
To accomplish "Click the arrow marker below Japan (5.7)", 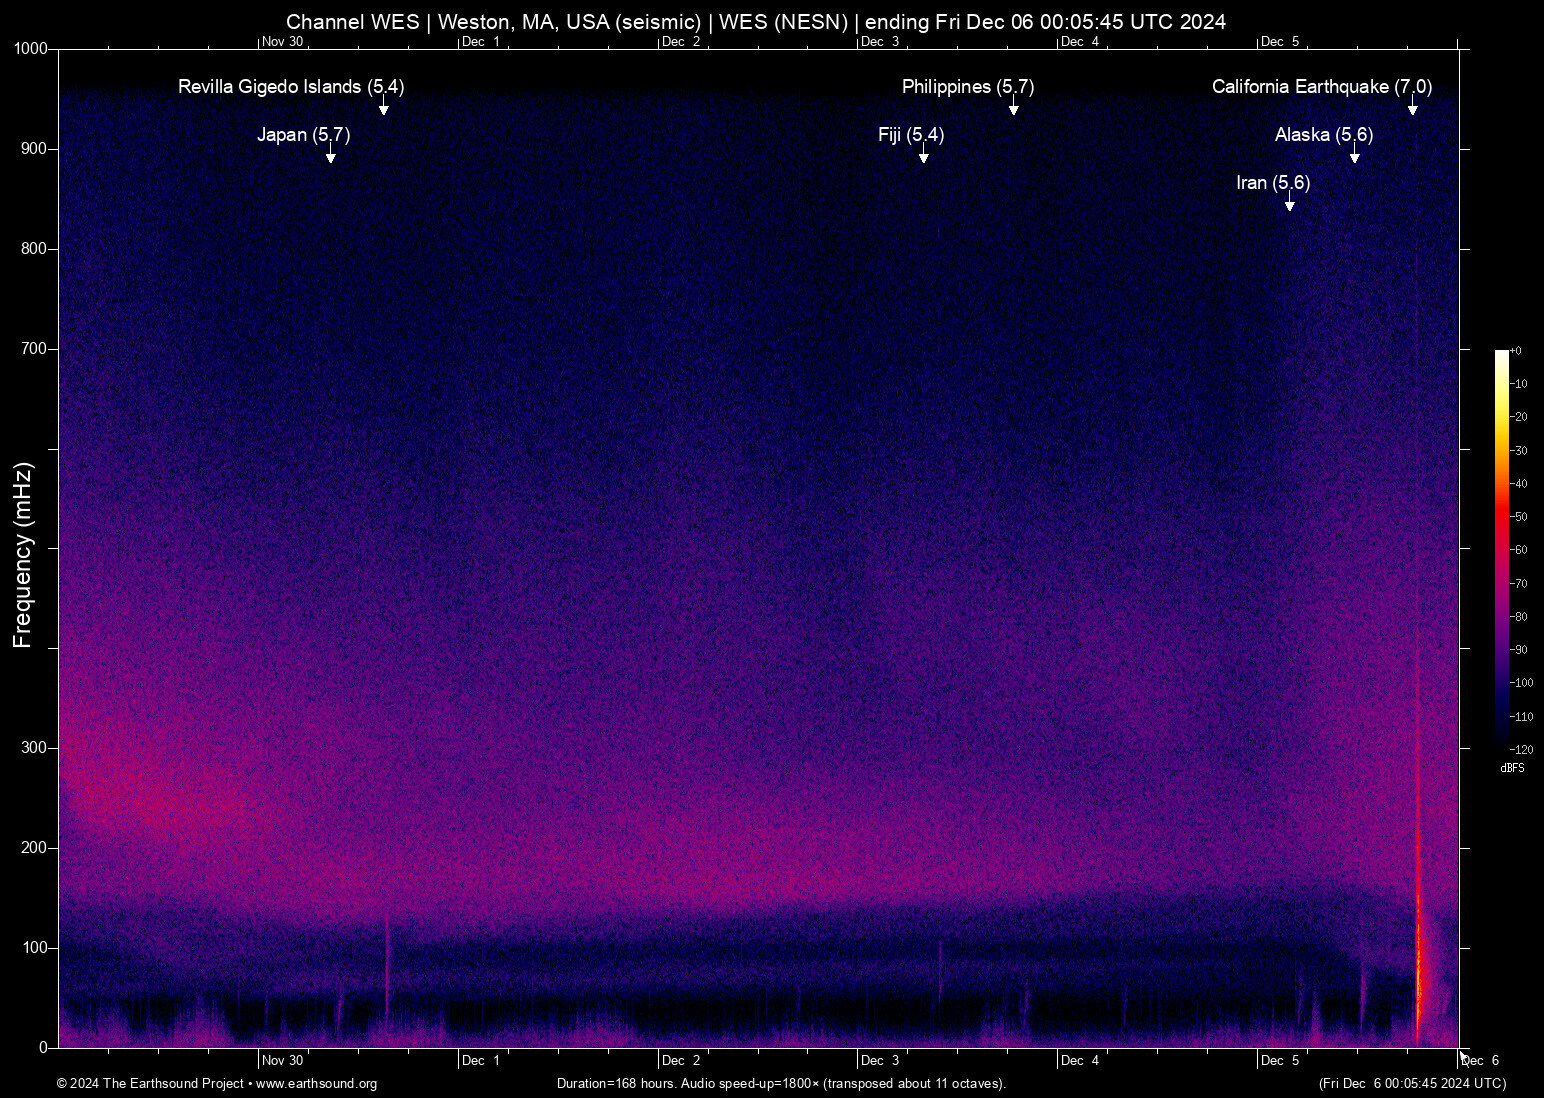I will pos(330,157).
